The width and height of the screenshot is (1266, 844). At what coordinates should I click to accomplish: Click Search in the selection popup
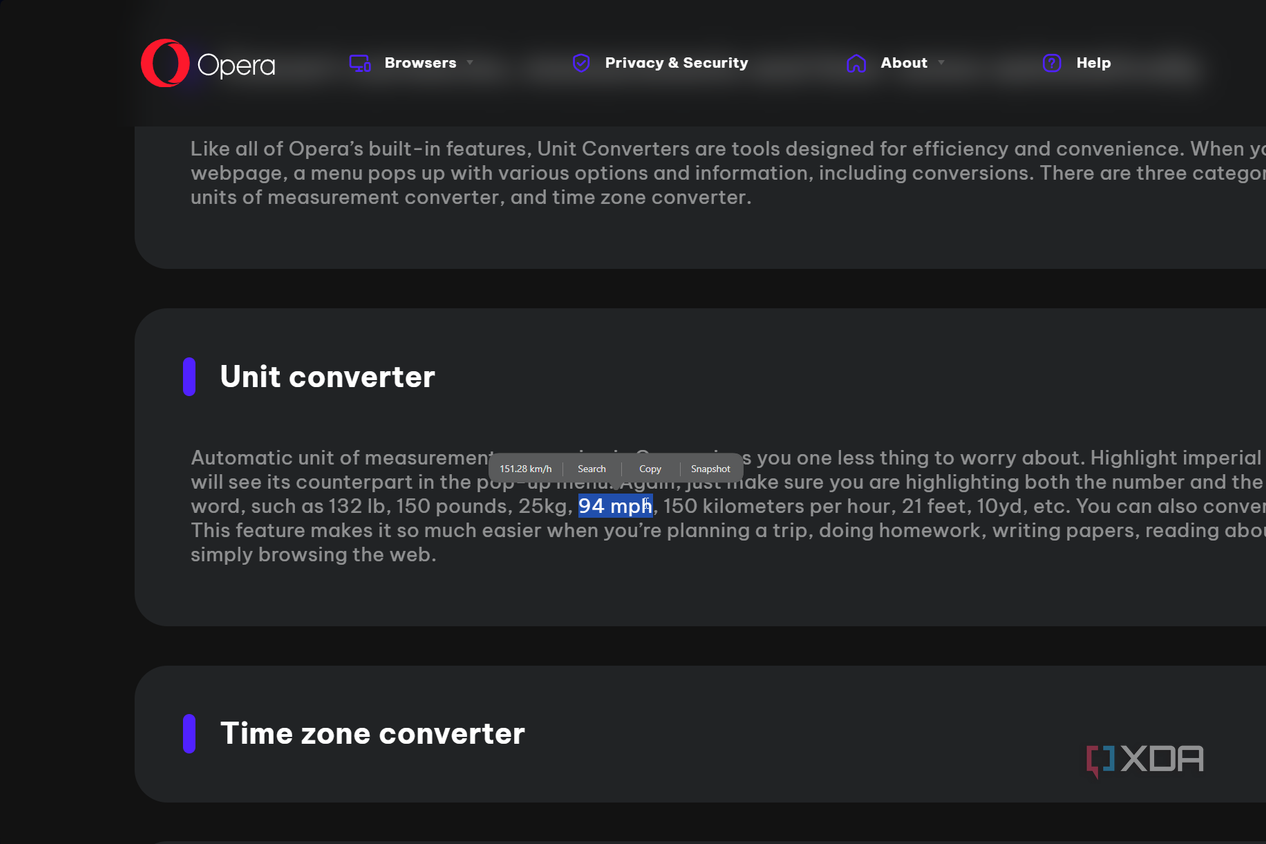pos(592,469)
